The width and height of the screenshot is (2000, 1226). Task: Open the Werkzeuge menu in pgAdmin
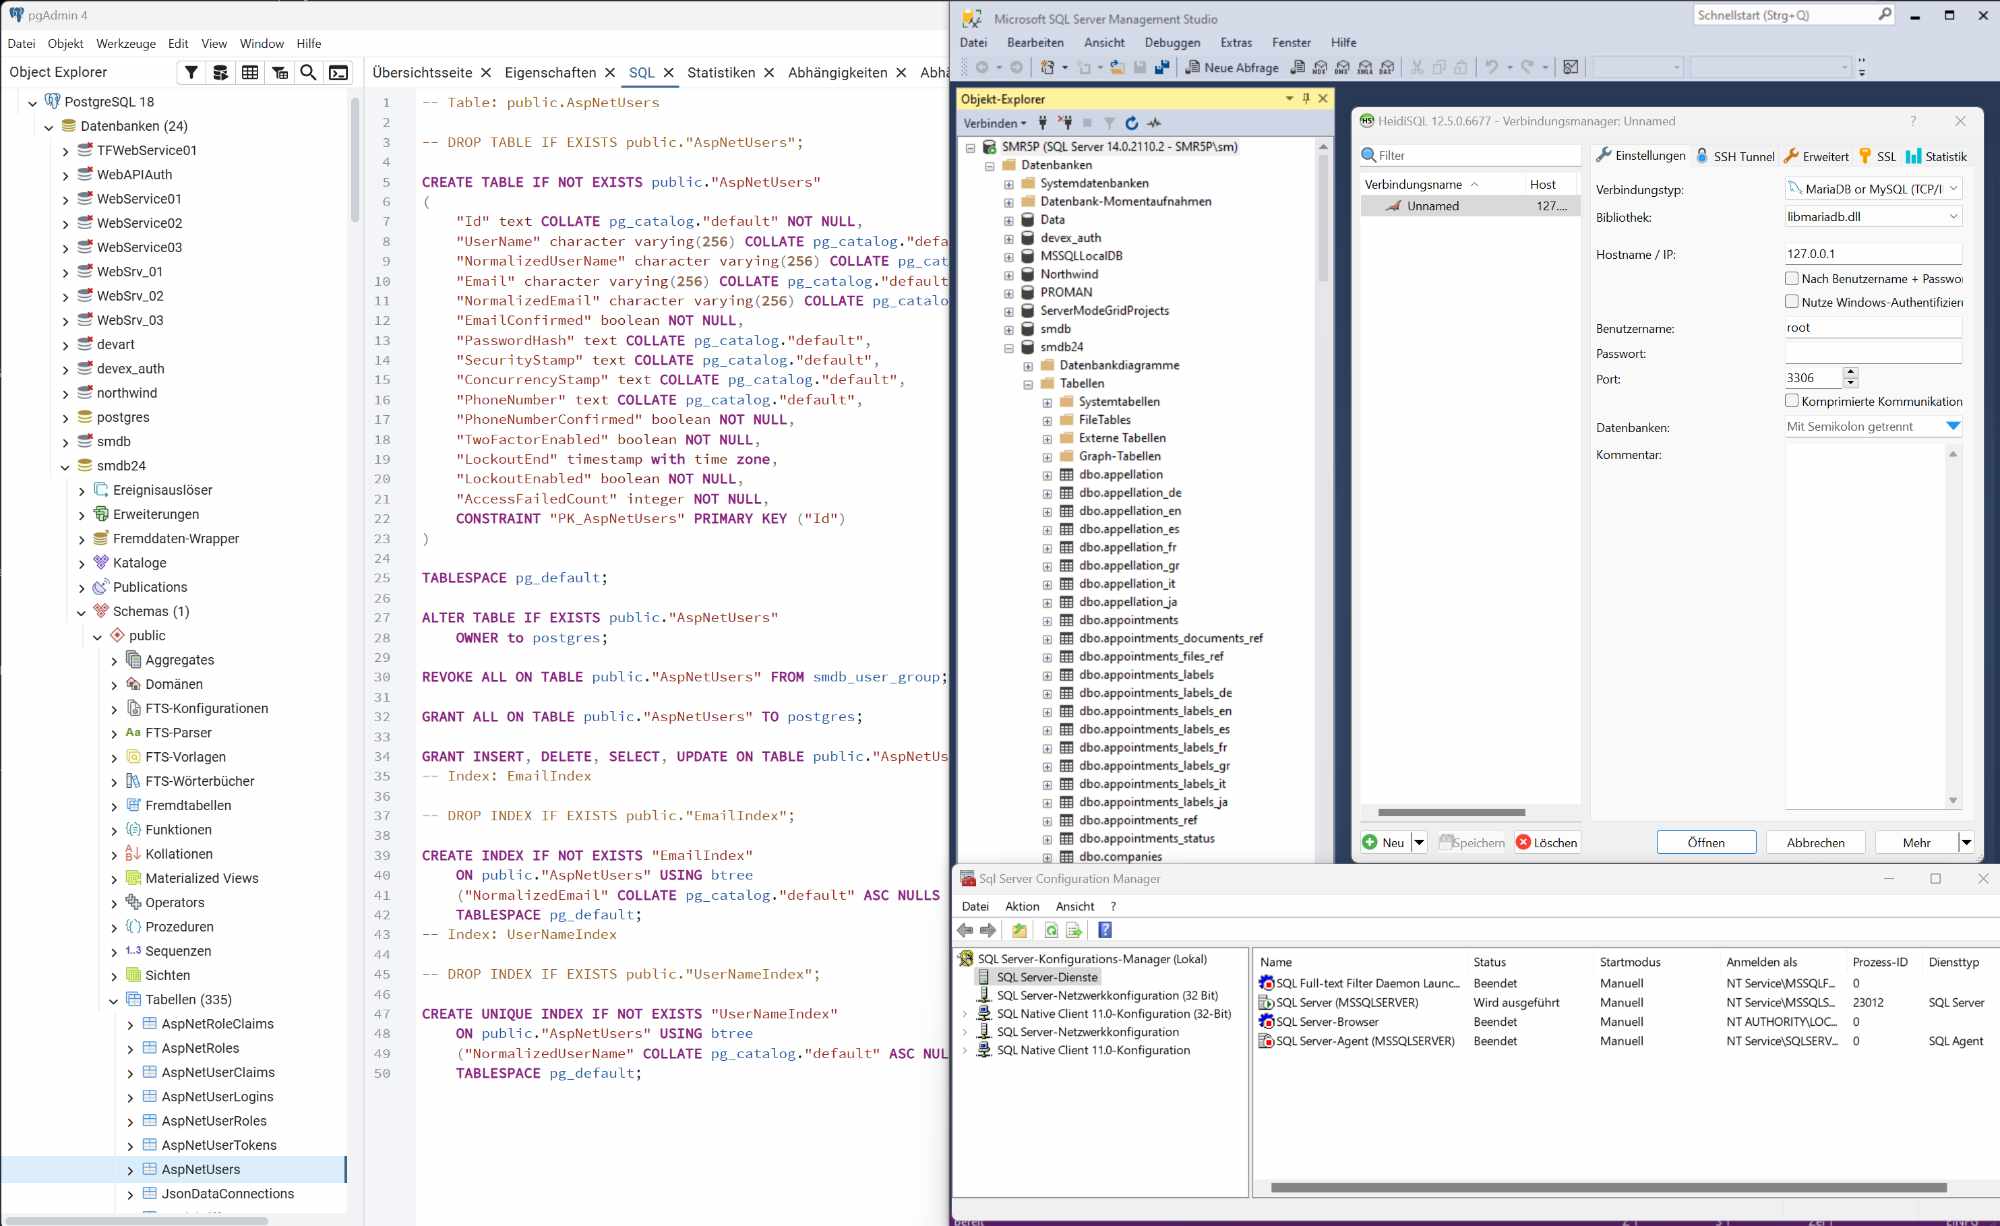pyautogui.click(x=126, y=43)
